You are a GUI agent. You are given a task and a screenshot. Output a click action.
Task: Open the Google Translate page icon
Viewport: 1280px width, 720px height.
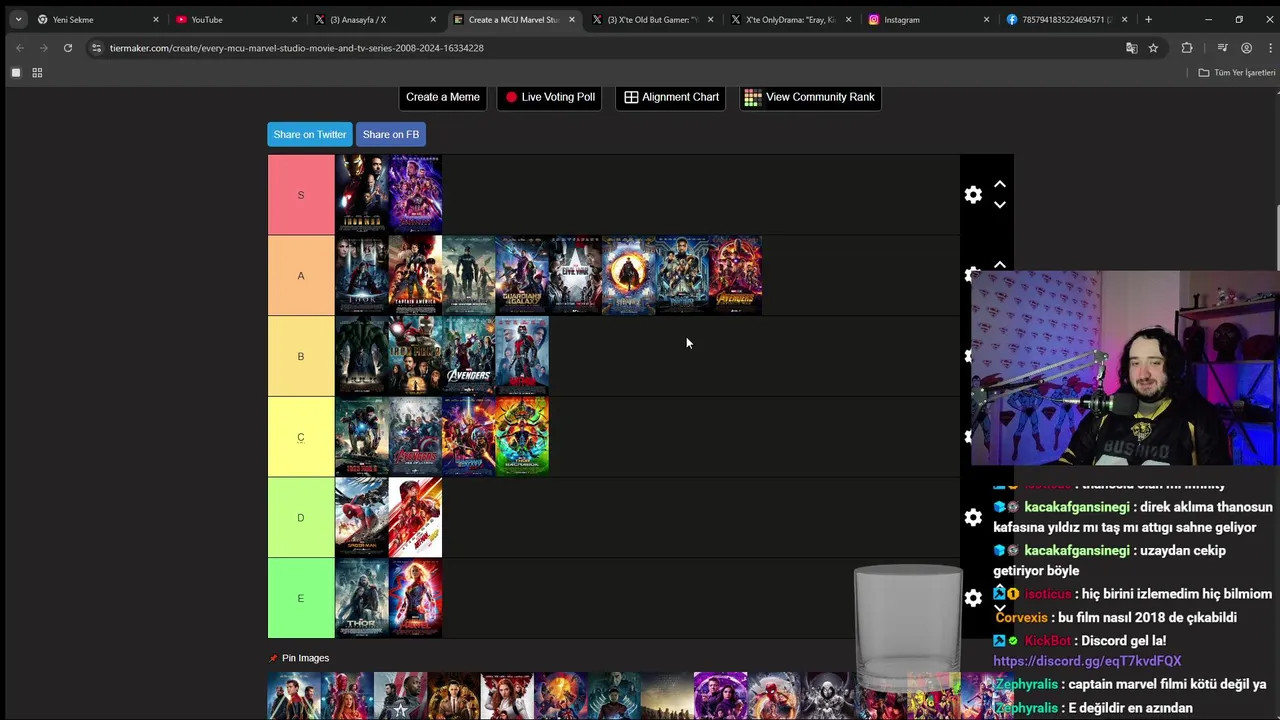1131,48
